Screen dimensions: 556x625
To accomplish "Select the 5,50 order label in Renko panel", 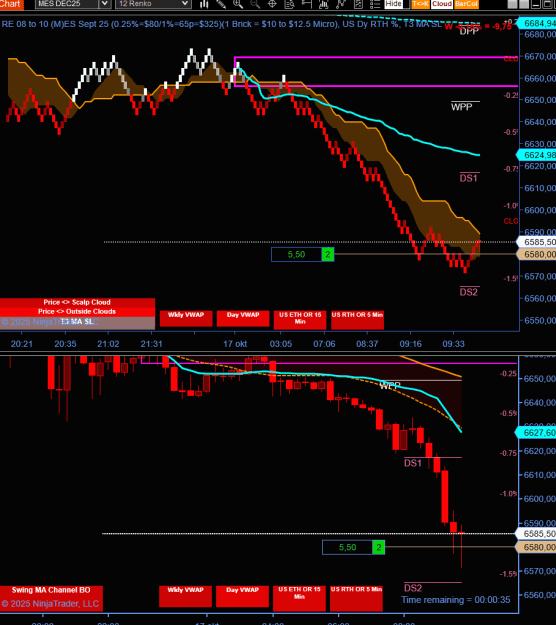I will [x=297, y=254].
